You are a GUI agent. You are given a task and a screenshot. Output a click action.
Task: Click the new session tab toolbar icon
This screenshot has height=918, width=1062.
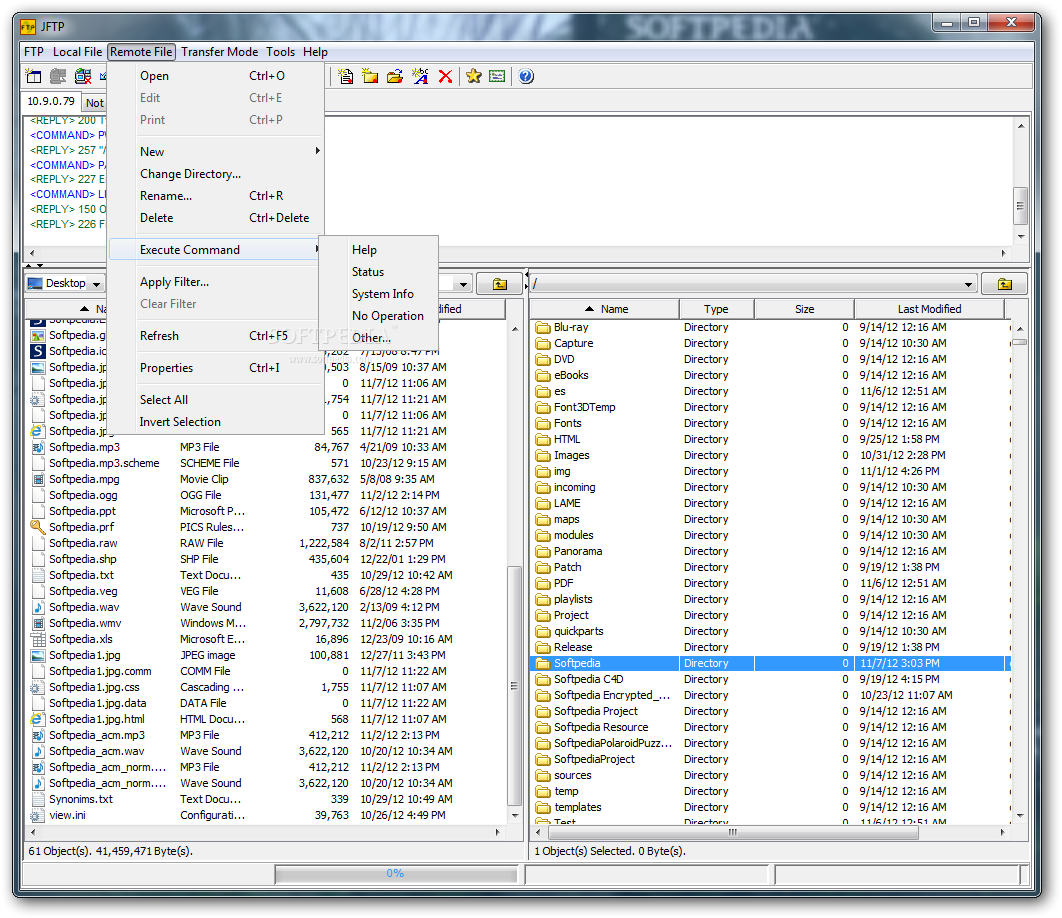(33, 76)
